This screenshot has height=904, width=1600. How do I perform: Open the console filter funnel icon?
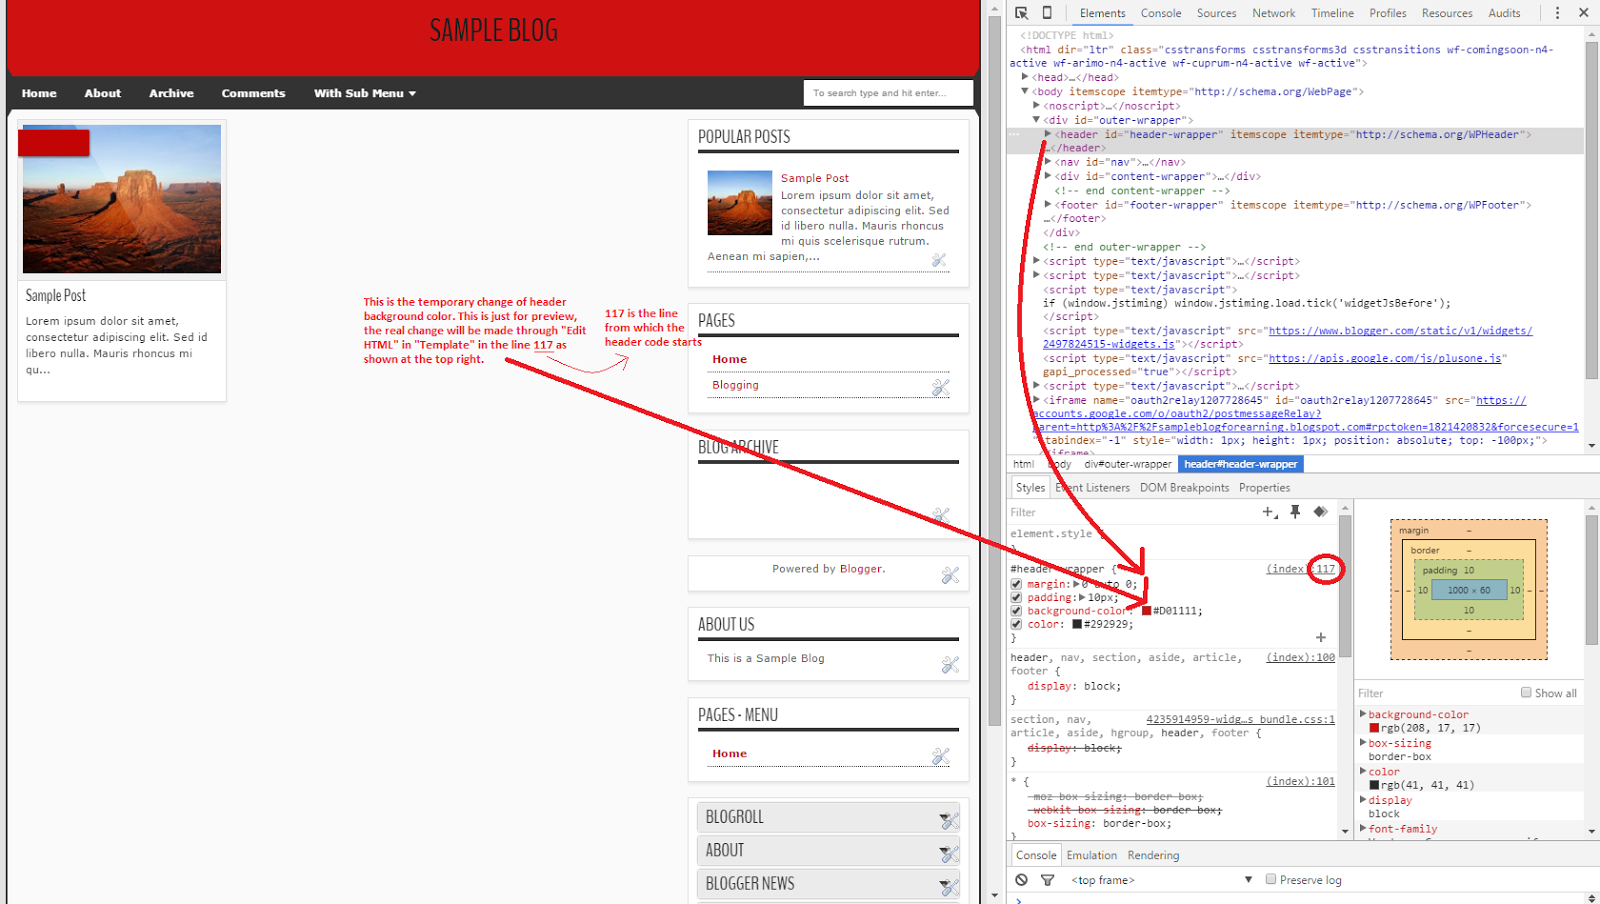(1048, 879)
